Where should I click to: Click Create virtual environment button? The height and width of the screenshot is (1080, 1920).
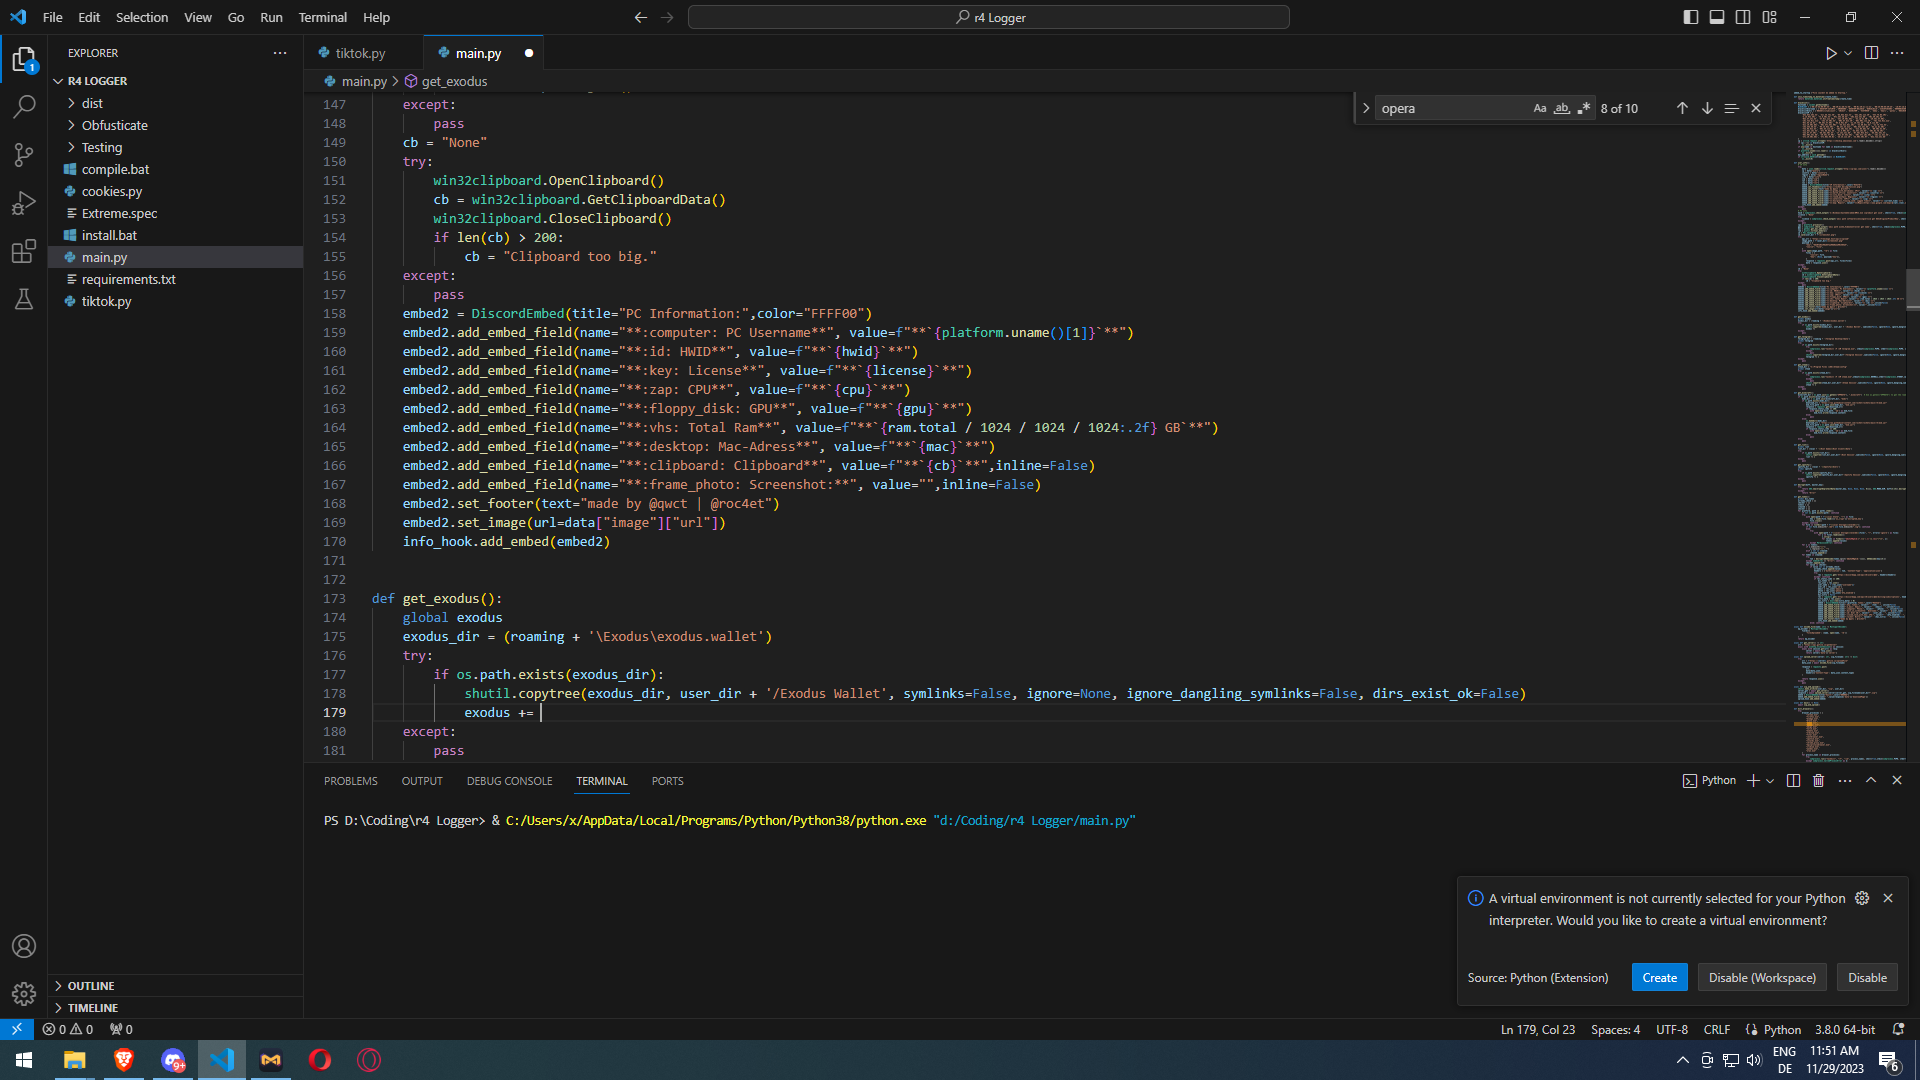[x=1659, y=978]
